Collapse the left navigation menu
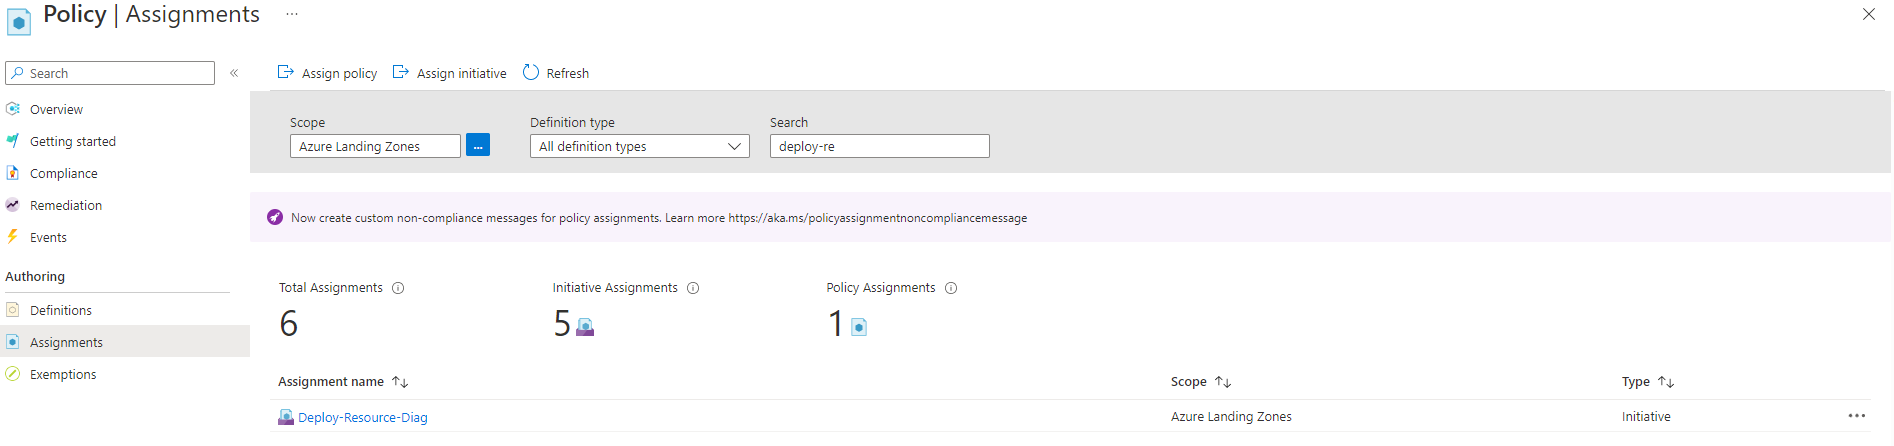Image resolution: width=1894 pixels, height=446 pixels. [x=234, y=73]
